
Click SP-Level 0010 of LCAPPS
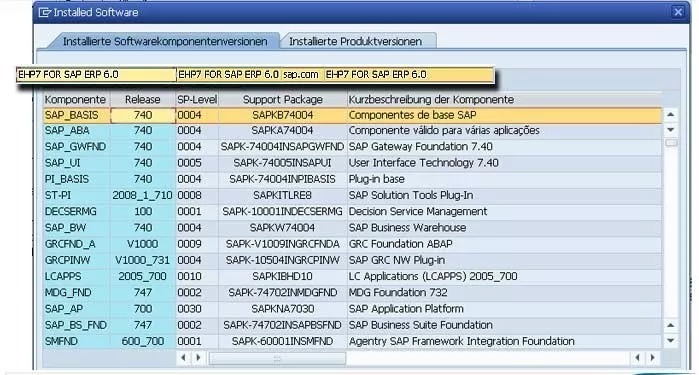pos(197,276)
